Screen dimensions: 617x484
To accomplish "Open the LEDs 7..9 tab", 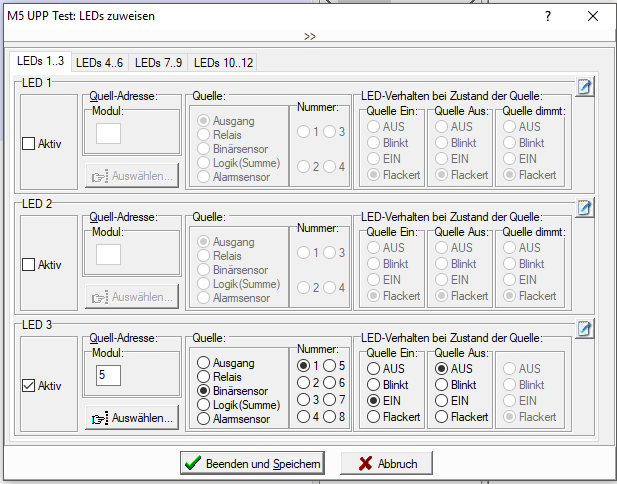I will [x=159, y=62].
